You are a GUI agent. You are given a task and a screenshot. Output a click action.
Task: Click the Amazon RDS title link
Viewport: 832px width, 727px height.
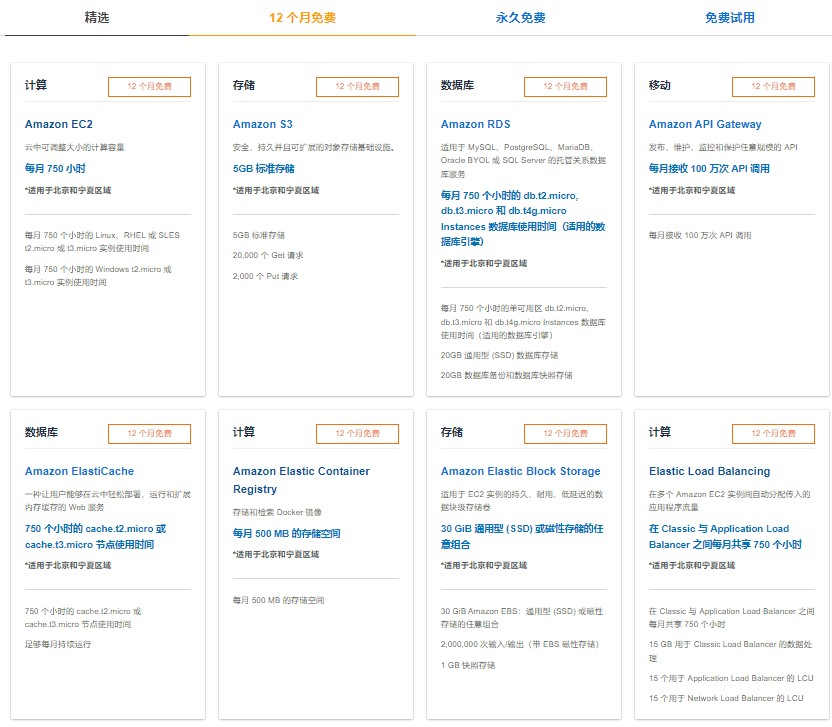tap(475, 124)
